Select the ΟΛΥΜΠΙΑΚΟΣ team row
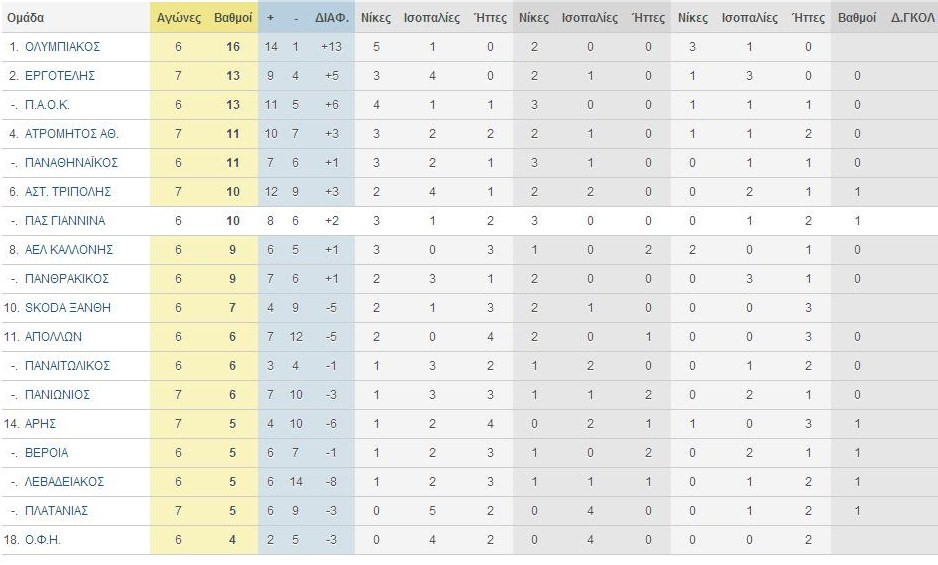This screenshot has height=565, width=938. click(469, 47)
